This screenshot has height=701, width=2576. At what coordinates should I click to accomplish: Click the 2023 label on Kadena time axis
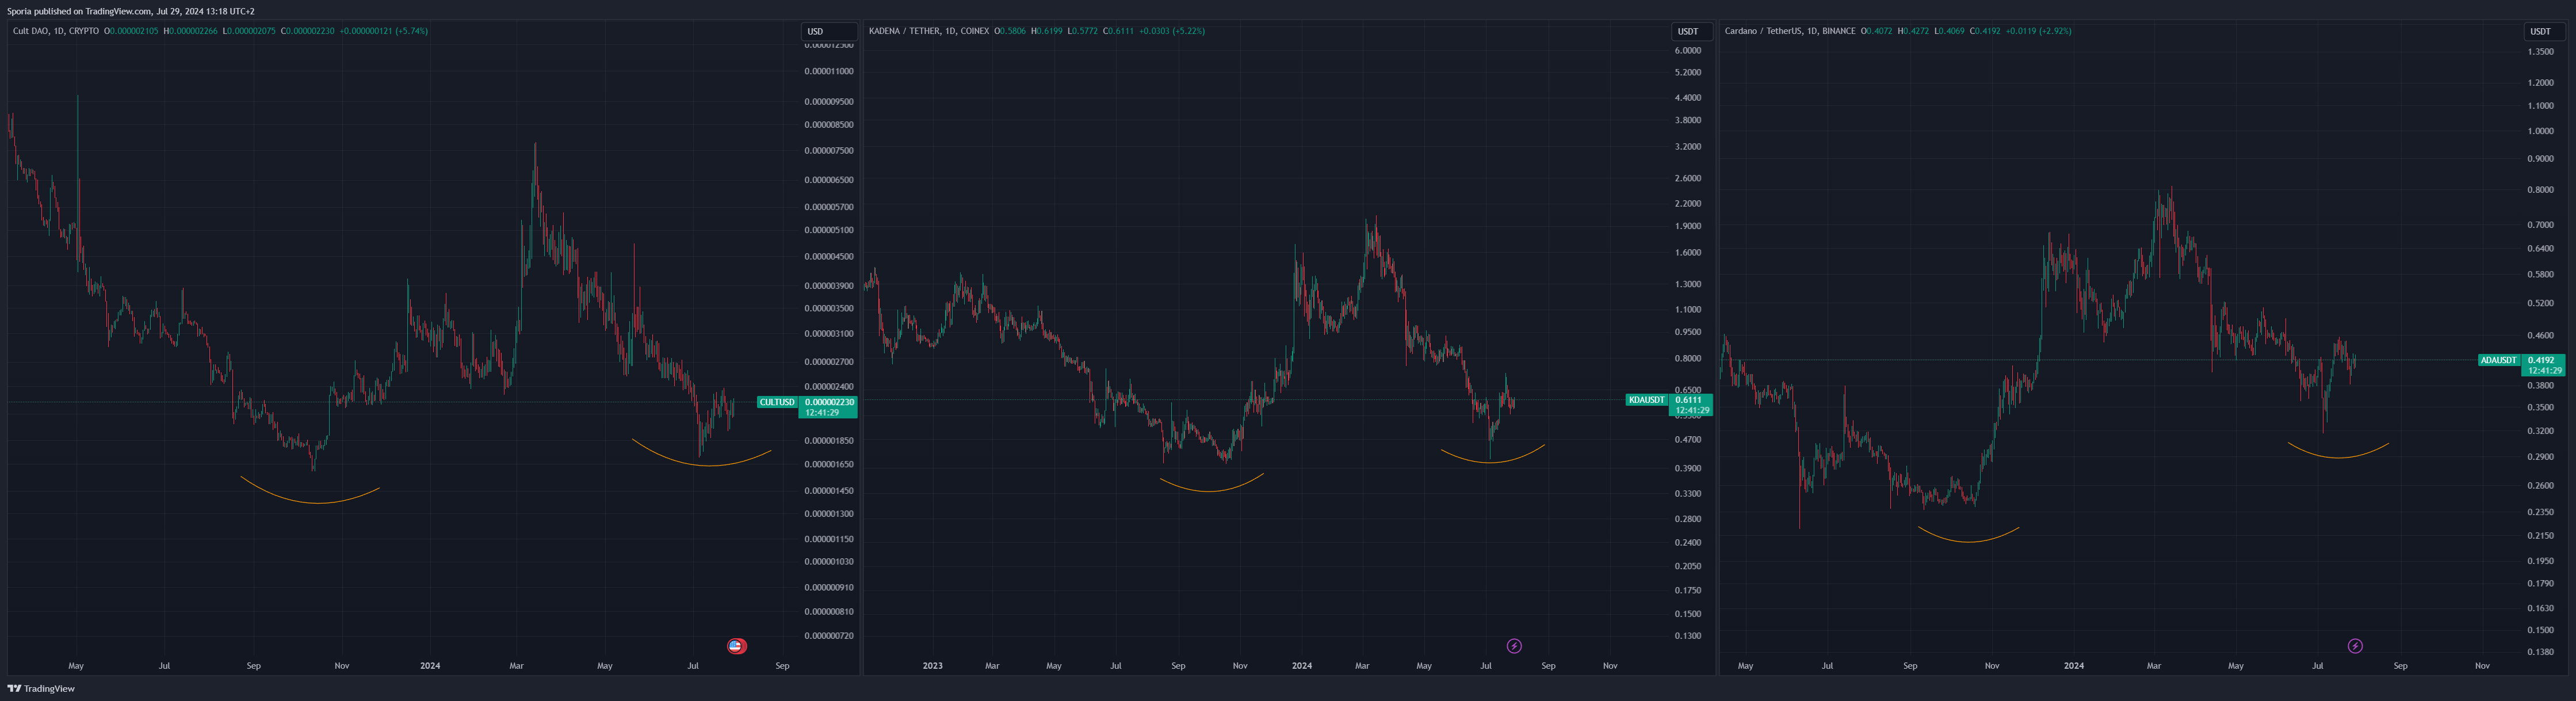pos(932,666)
